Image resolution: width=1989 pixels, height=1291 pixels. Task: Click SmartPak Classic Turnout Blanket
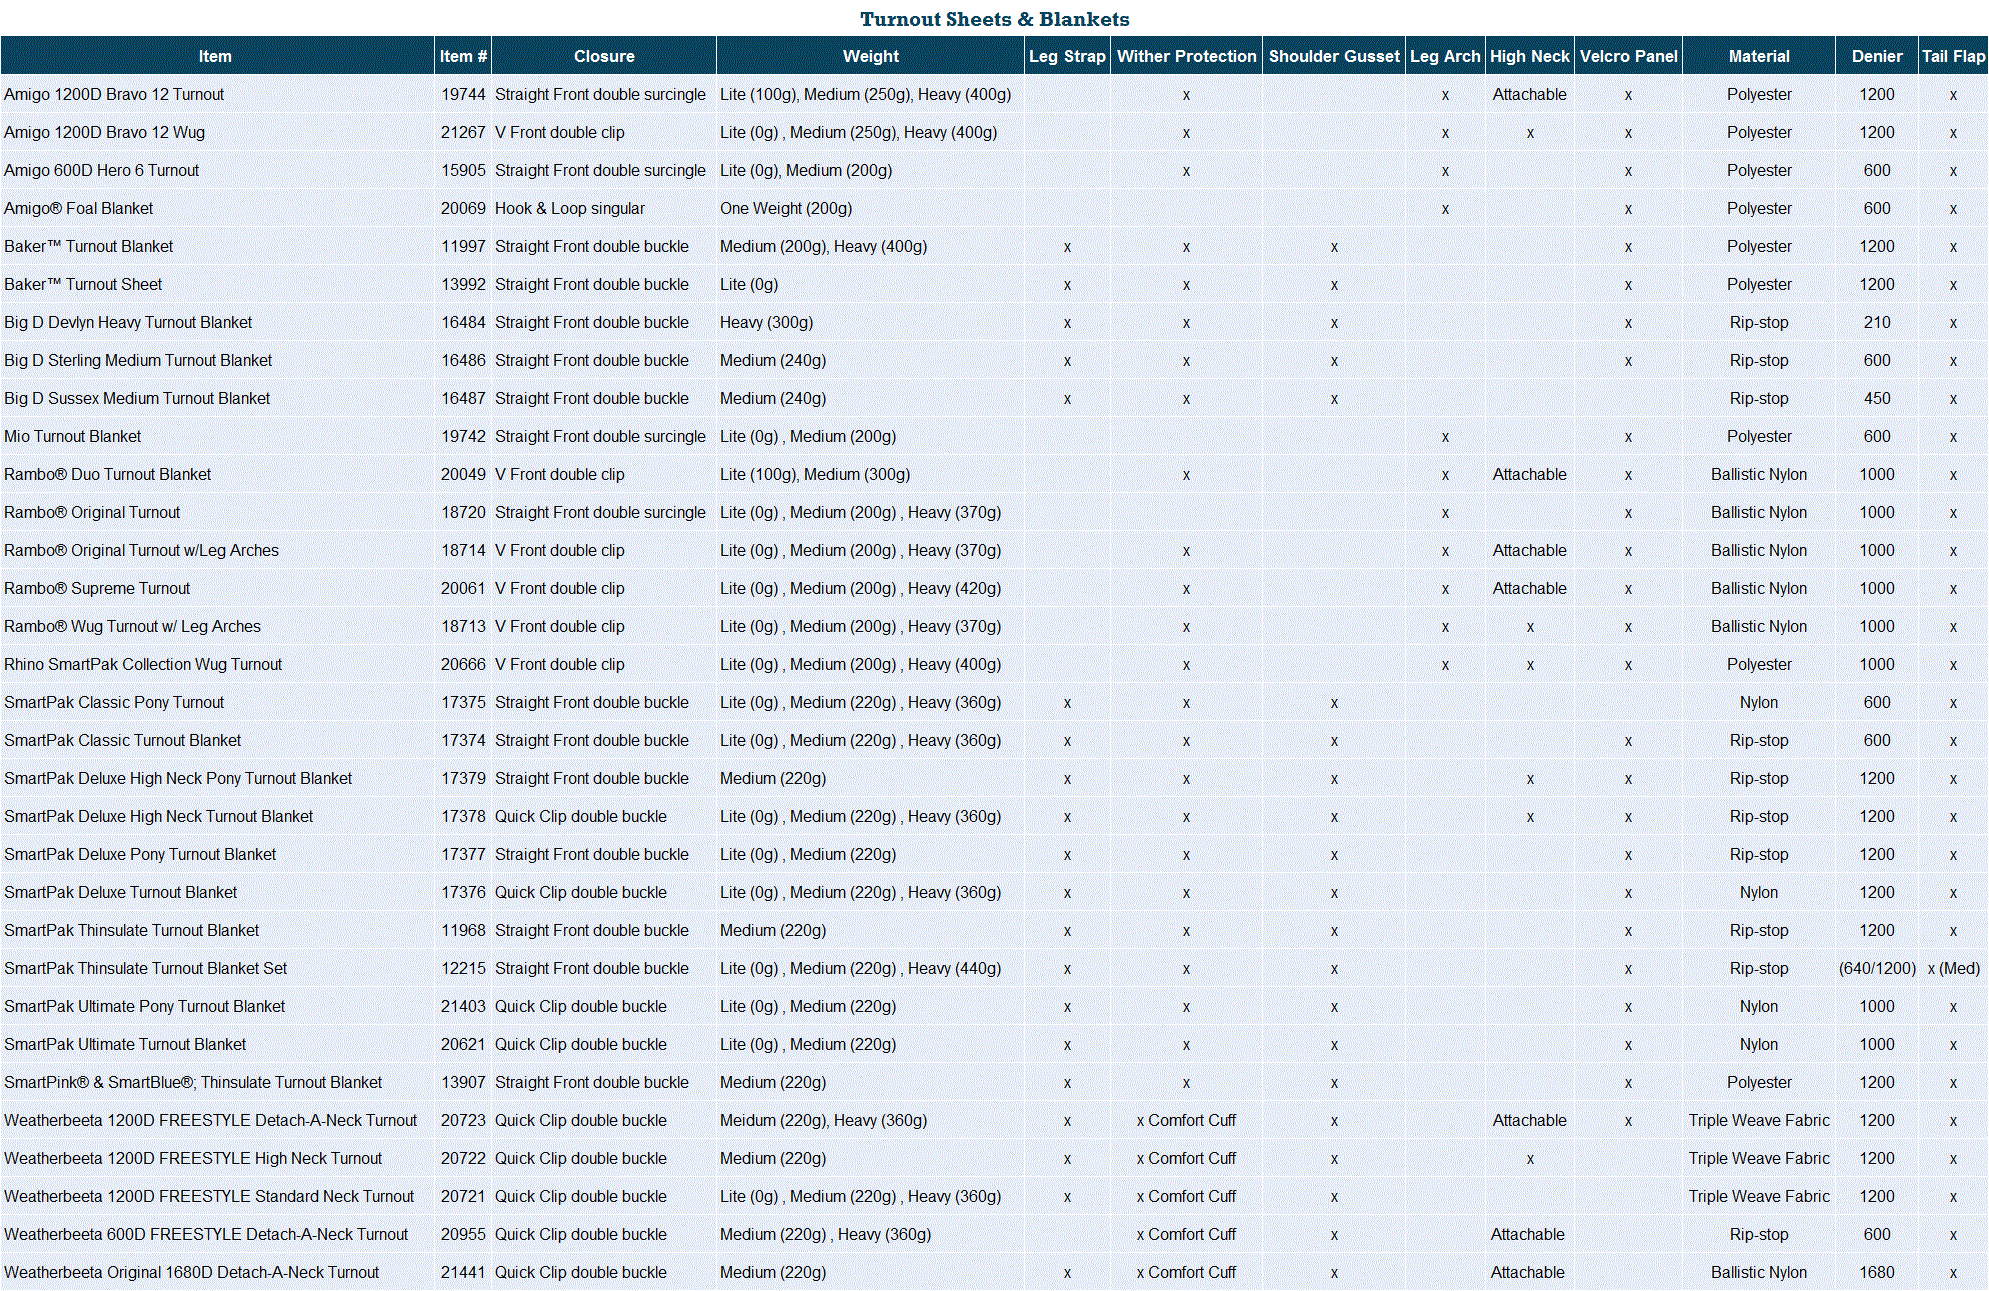click(122, 740)
